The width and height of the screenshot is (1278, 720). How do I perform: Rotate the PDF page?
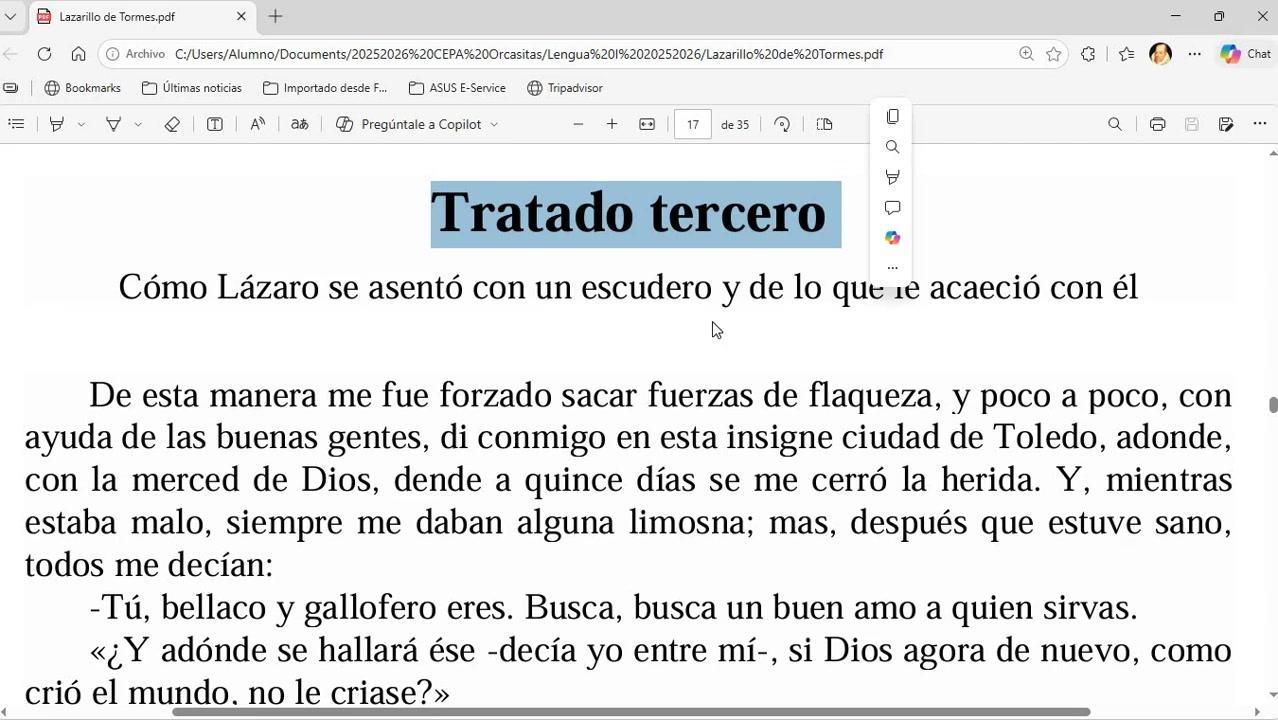point(782,124)
